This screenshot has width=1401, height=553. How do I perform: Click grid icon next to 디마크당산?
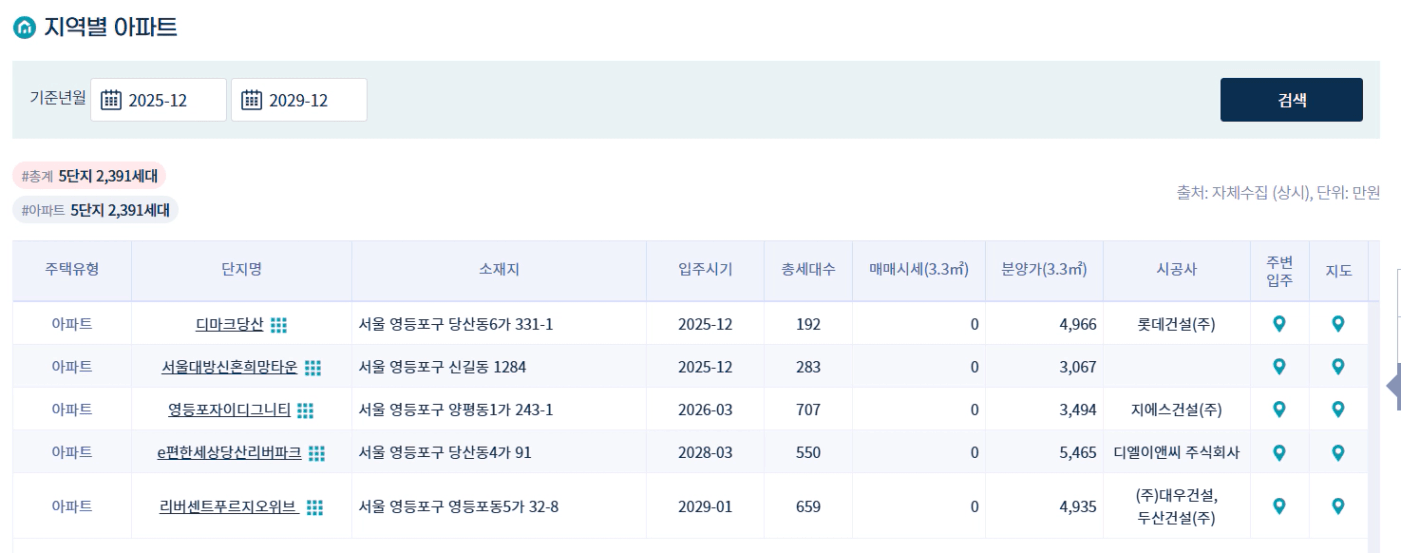[x=279, y=325]
